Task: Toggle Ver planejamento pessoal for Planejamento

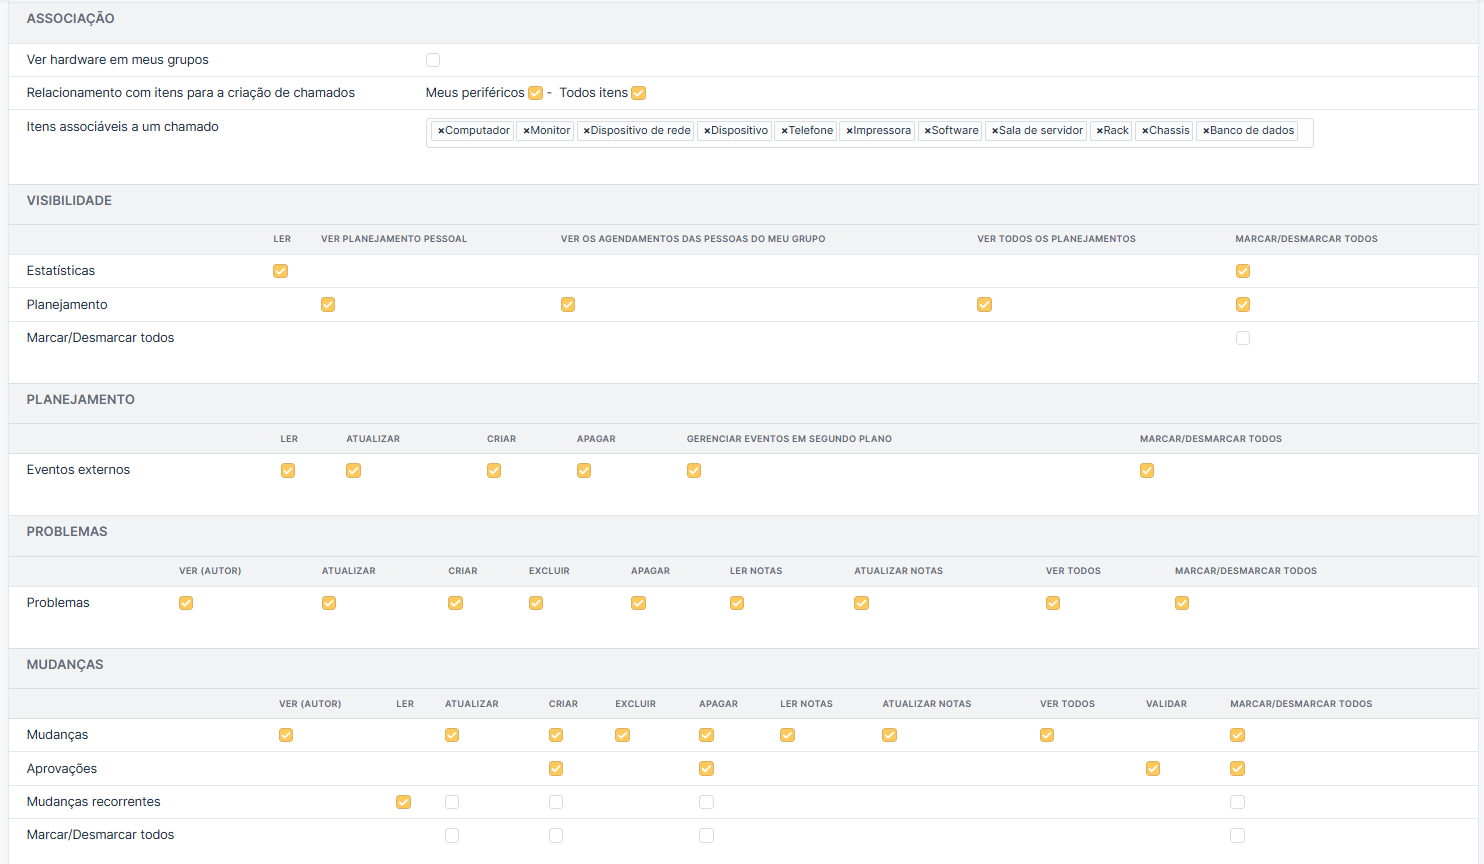Action: point(328,305)
